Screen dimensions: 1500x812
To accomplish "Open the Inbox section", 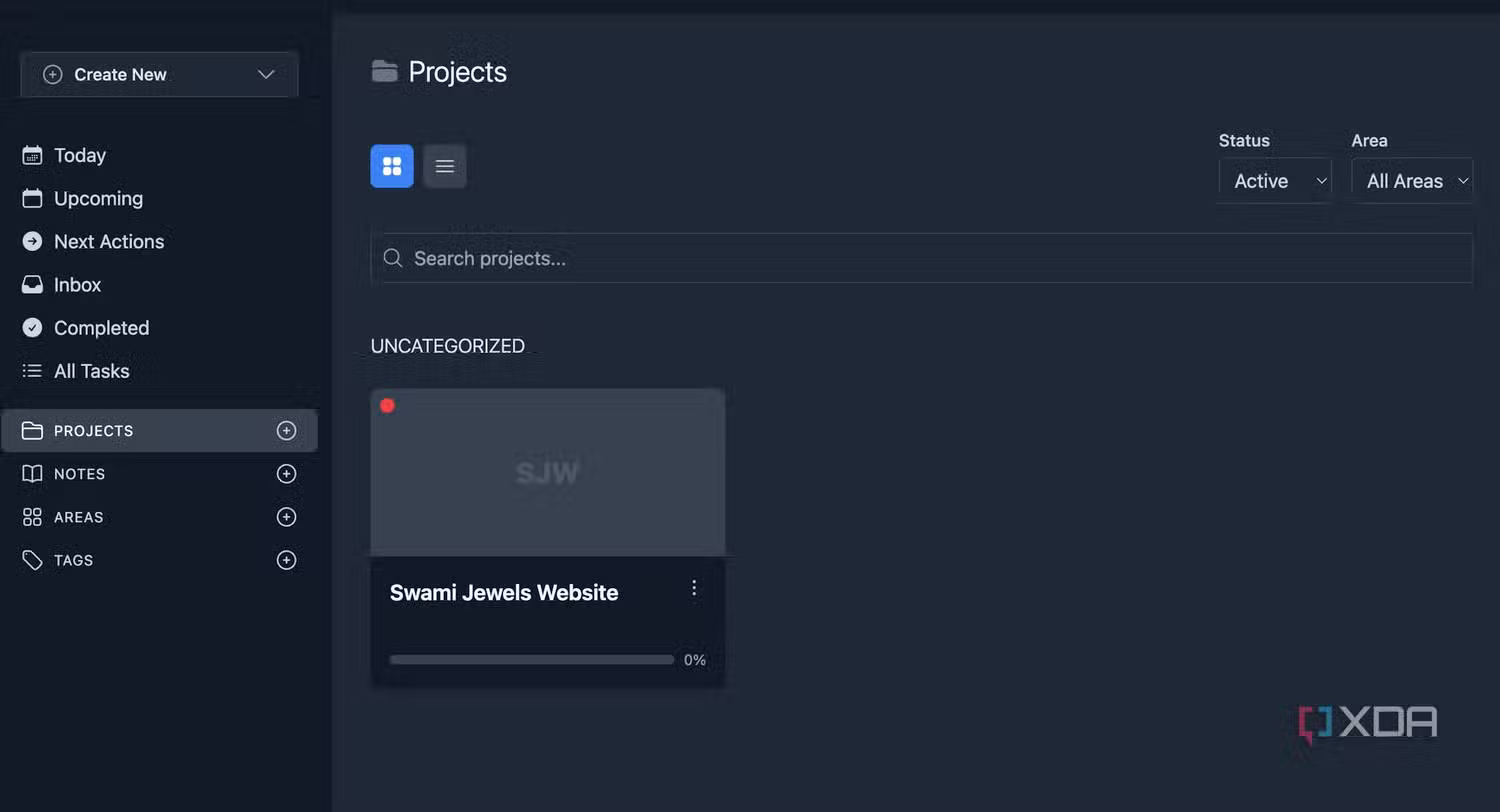I will pos(77,285).
